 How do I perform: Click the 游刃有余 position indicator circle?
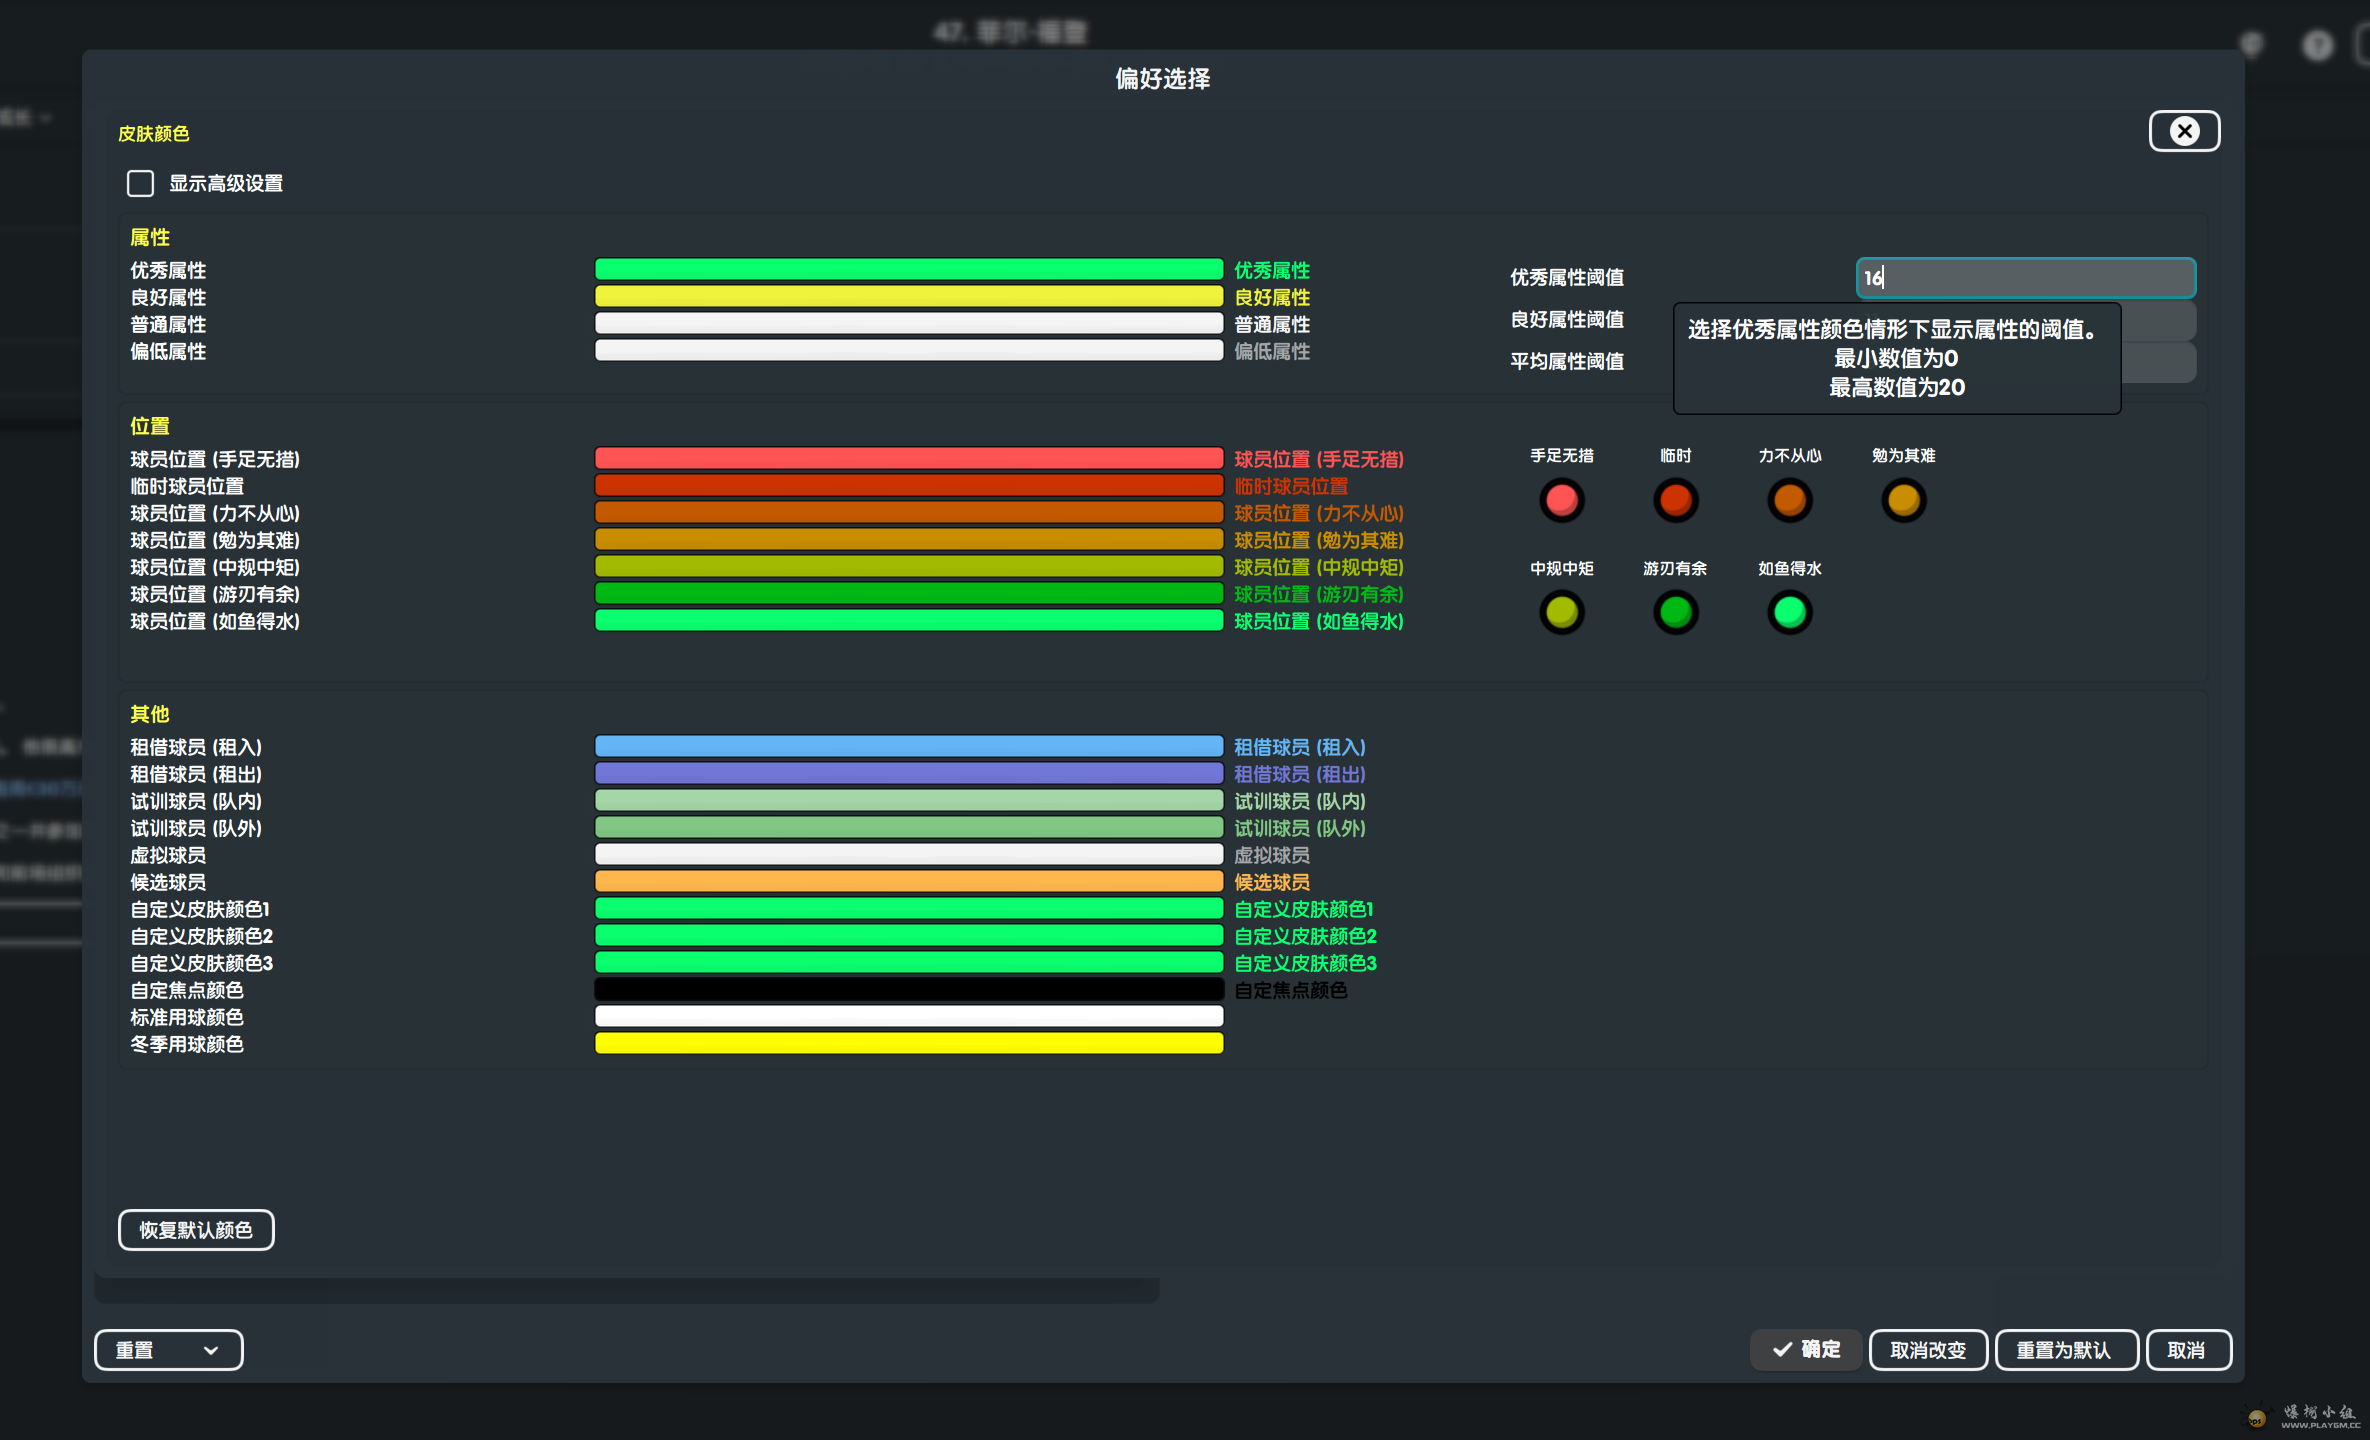pos(1675,612)
